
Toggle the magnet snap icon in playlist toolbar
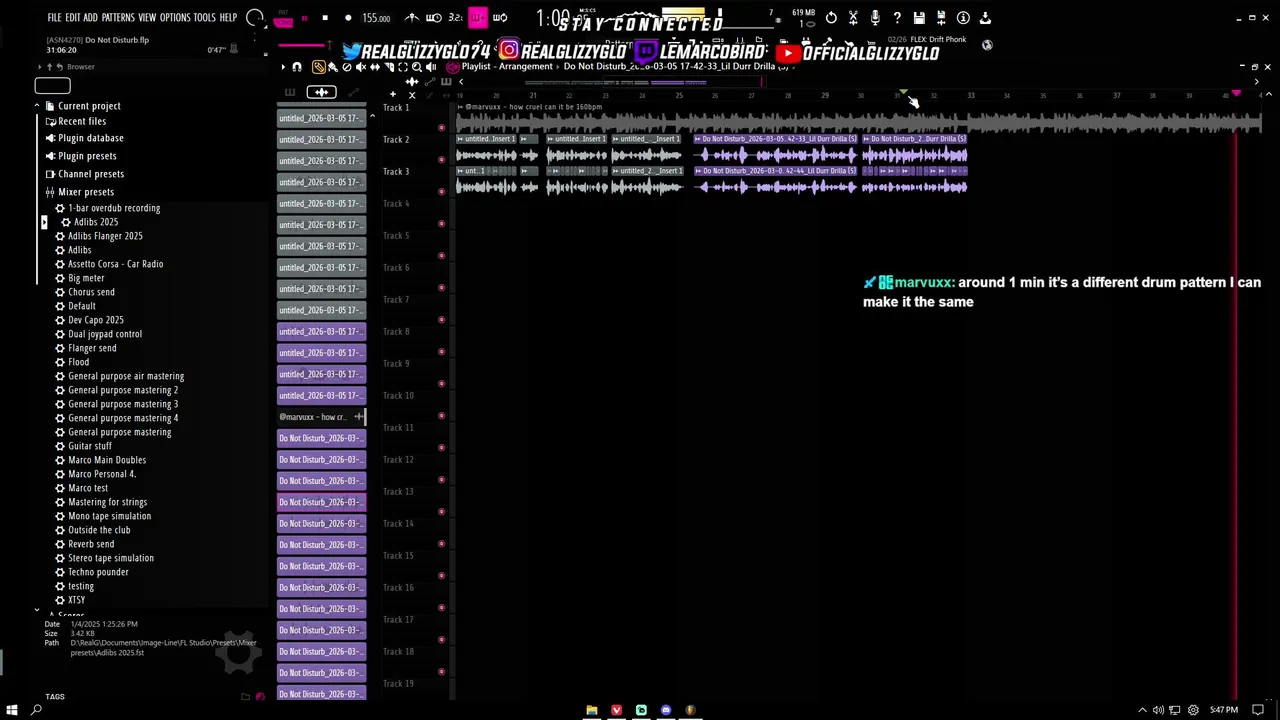coord(297,67)
